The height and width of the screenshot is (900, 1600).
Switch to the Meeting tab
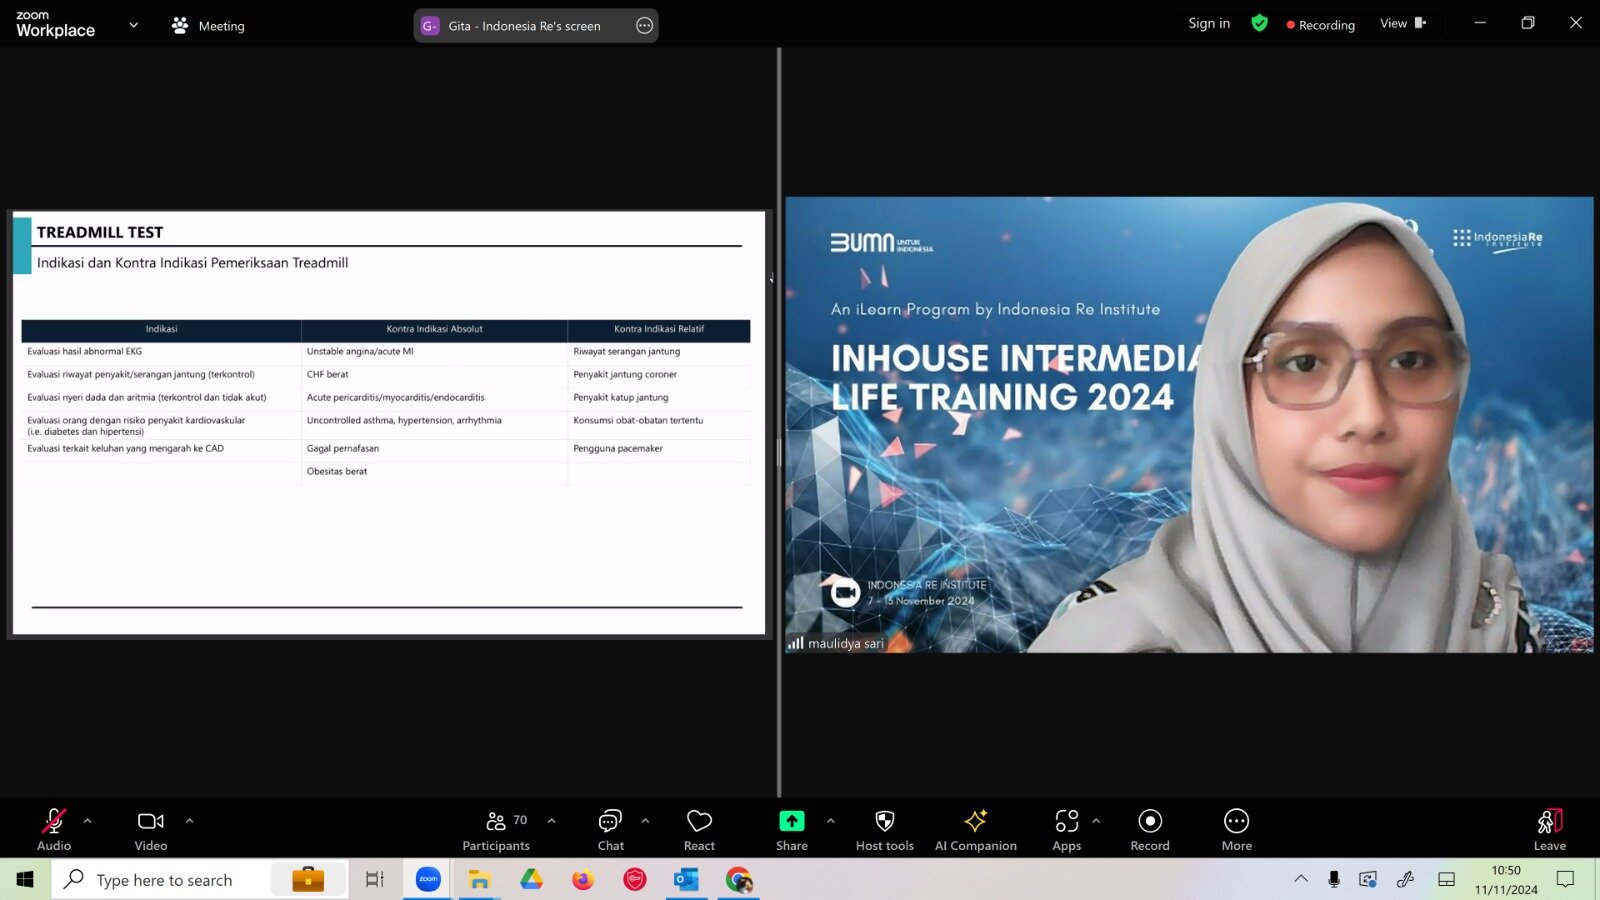click(x=208, y=26)
